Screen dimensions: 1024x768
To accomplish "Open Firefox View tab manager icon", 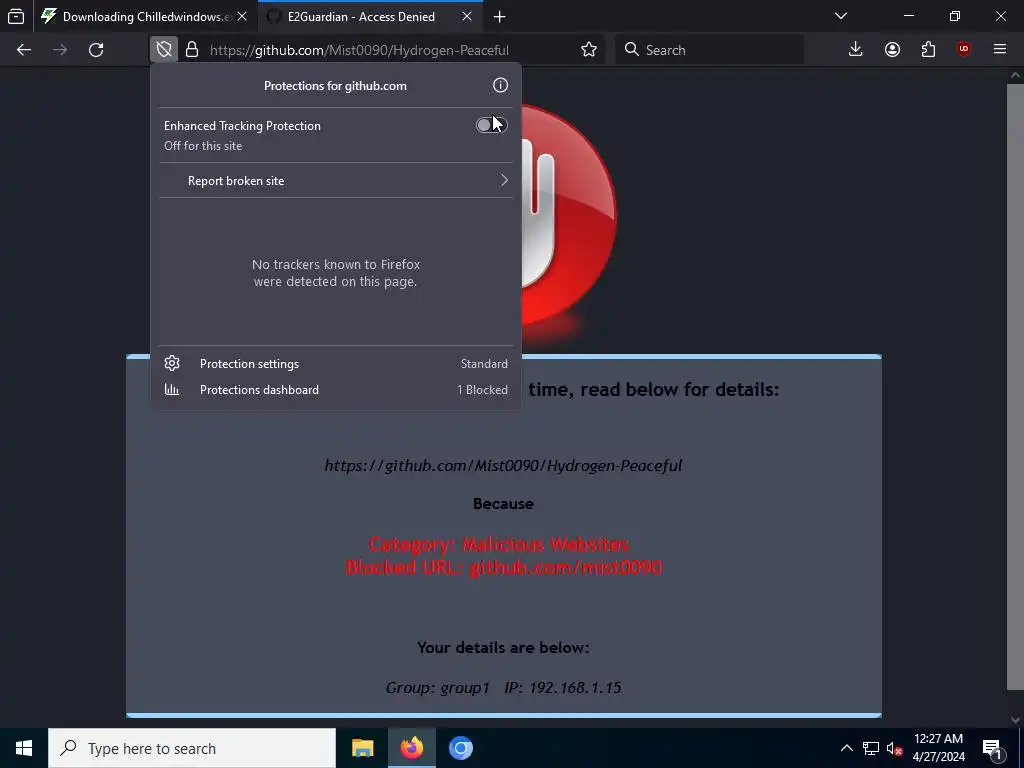I will click(16, 16).
